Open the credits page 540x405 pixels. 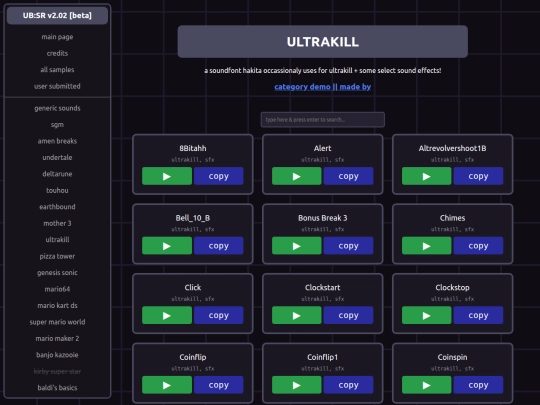point(57,53)
